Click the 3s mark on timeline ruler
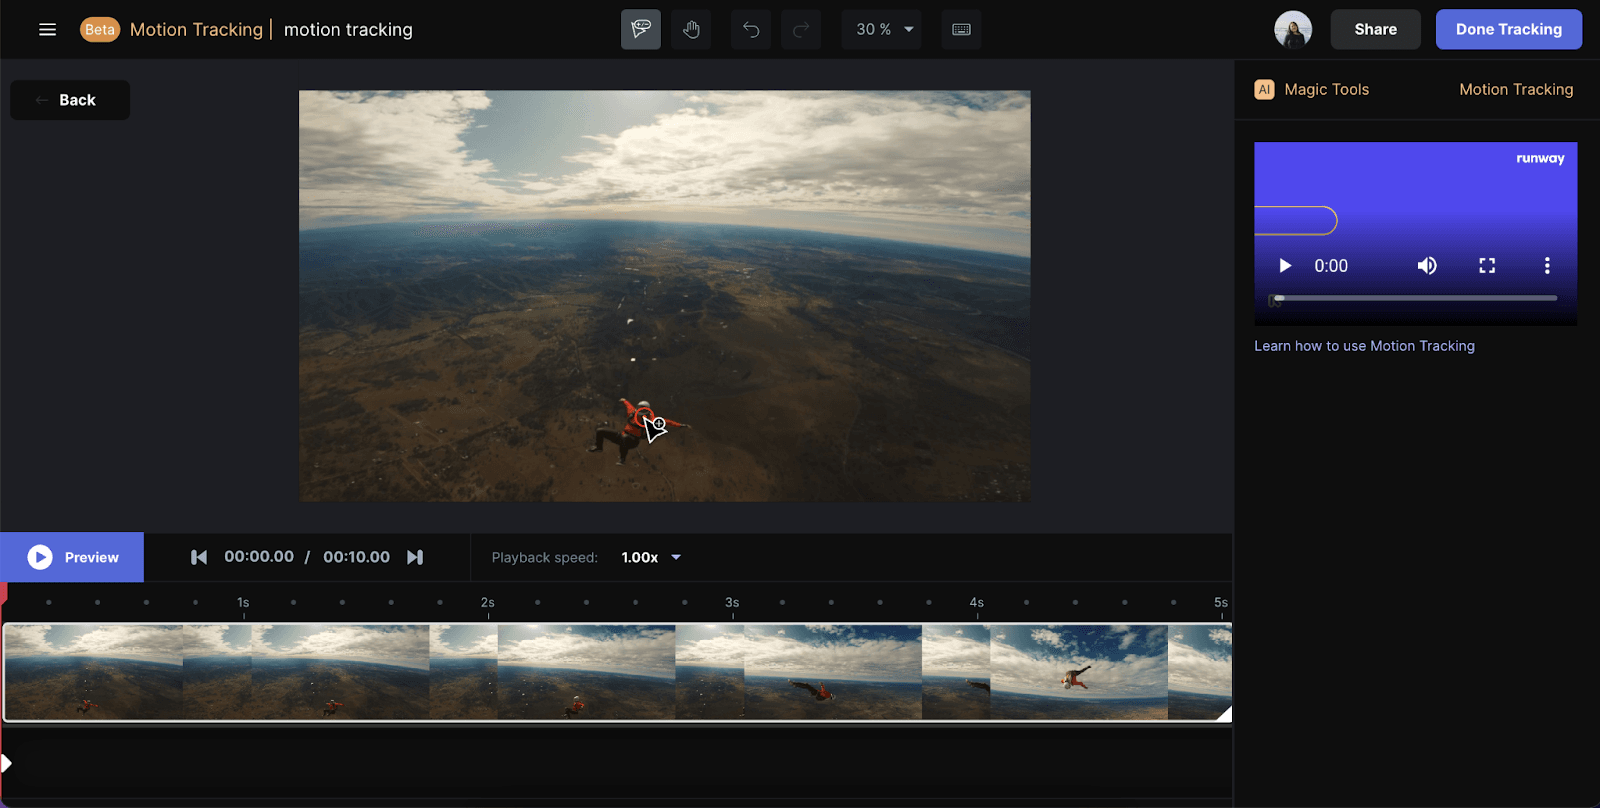The height and width of the screenshot is (808, 1600). [x=732, y=603]
